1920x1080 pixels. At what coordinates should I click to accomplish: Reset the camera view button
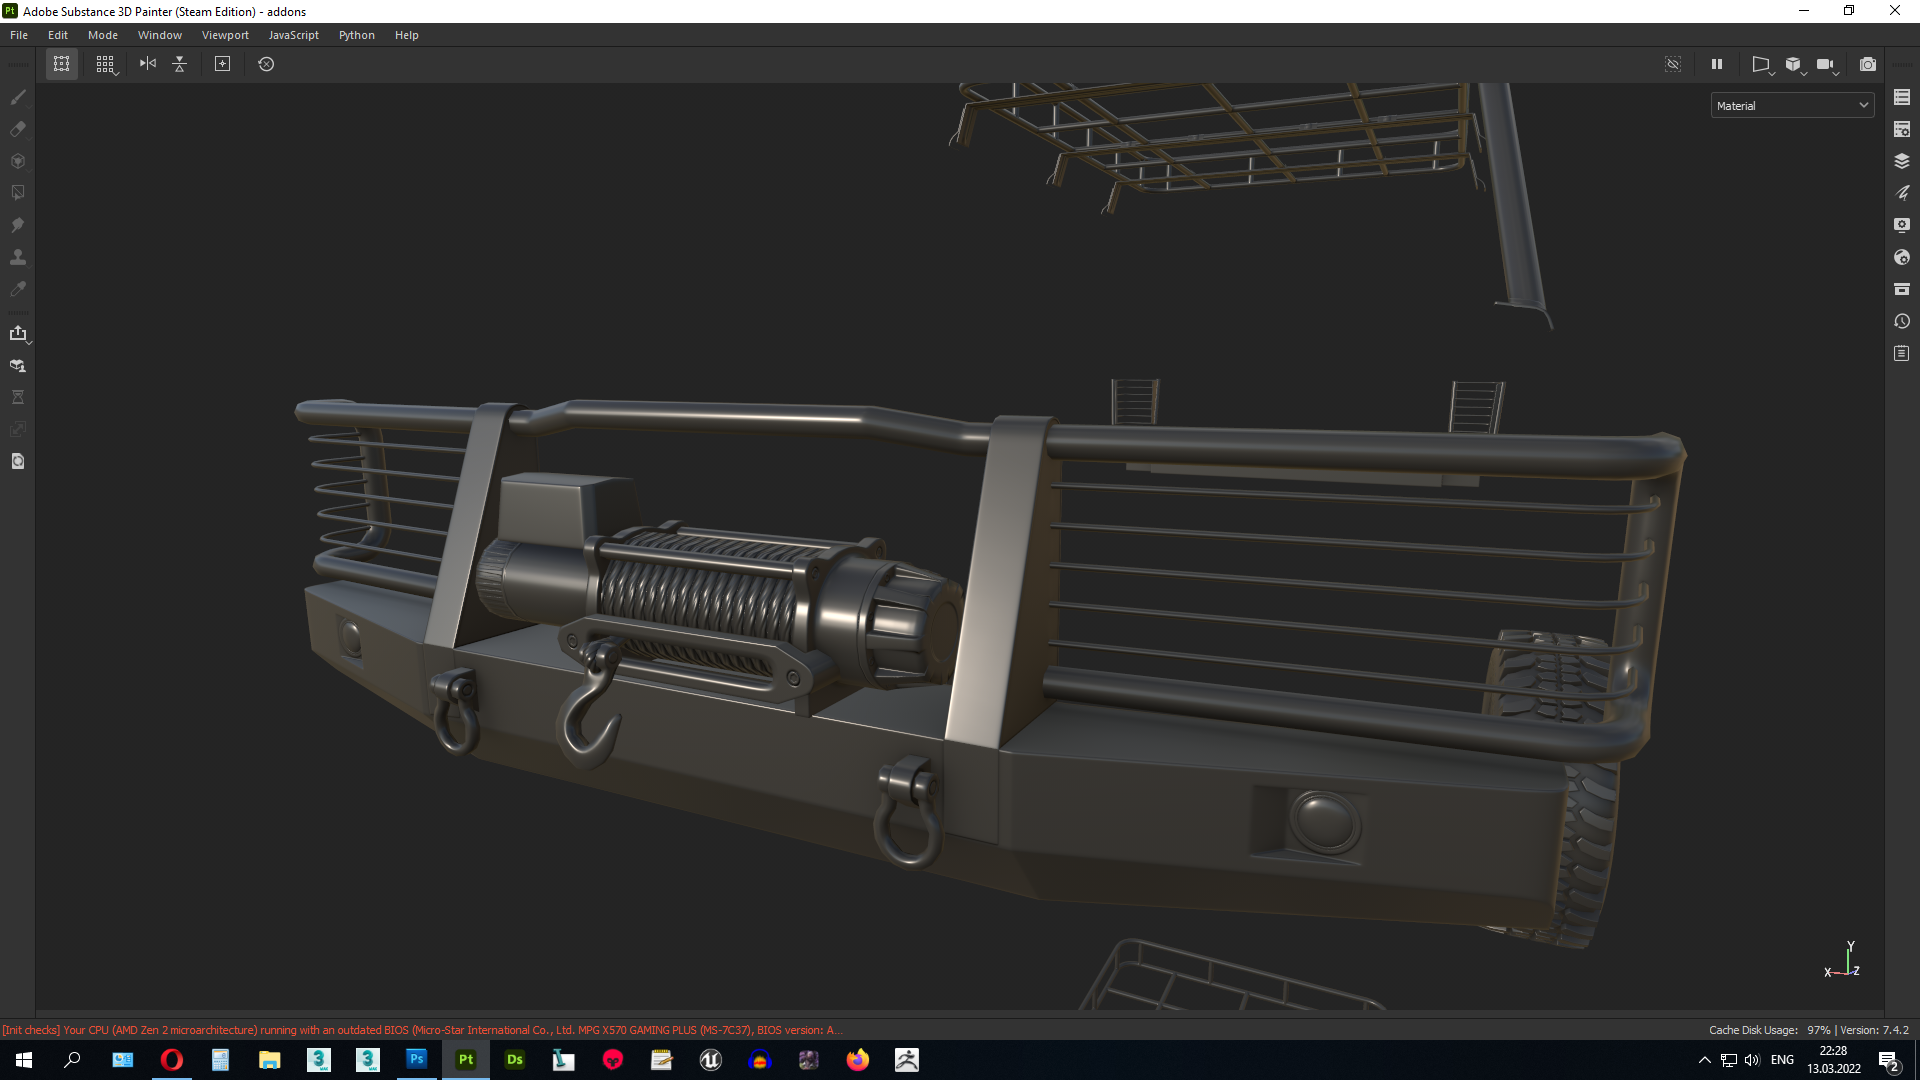pos(266,64)
